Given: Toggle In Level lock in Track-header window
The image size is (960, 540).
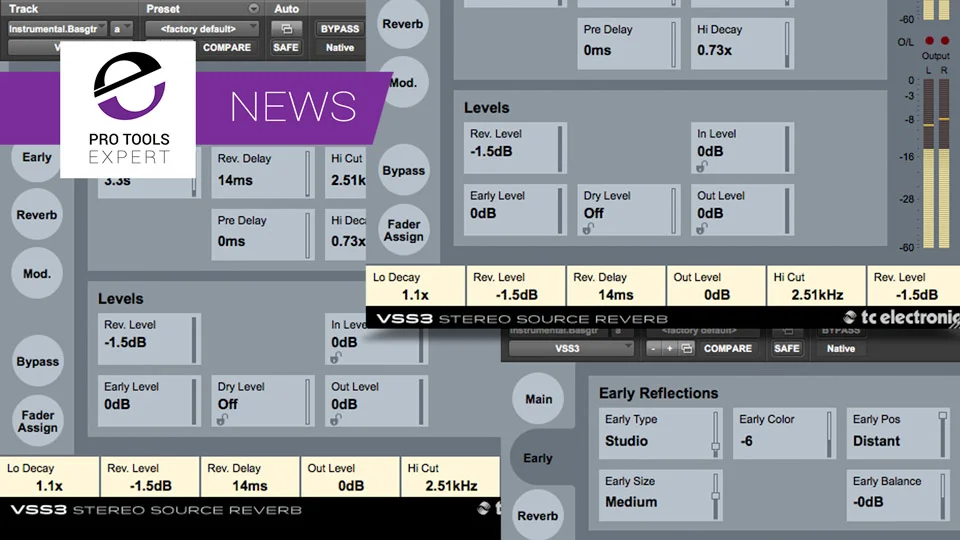Looking at the screenshot, I should 336,358.
